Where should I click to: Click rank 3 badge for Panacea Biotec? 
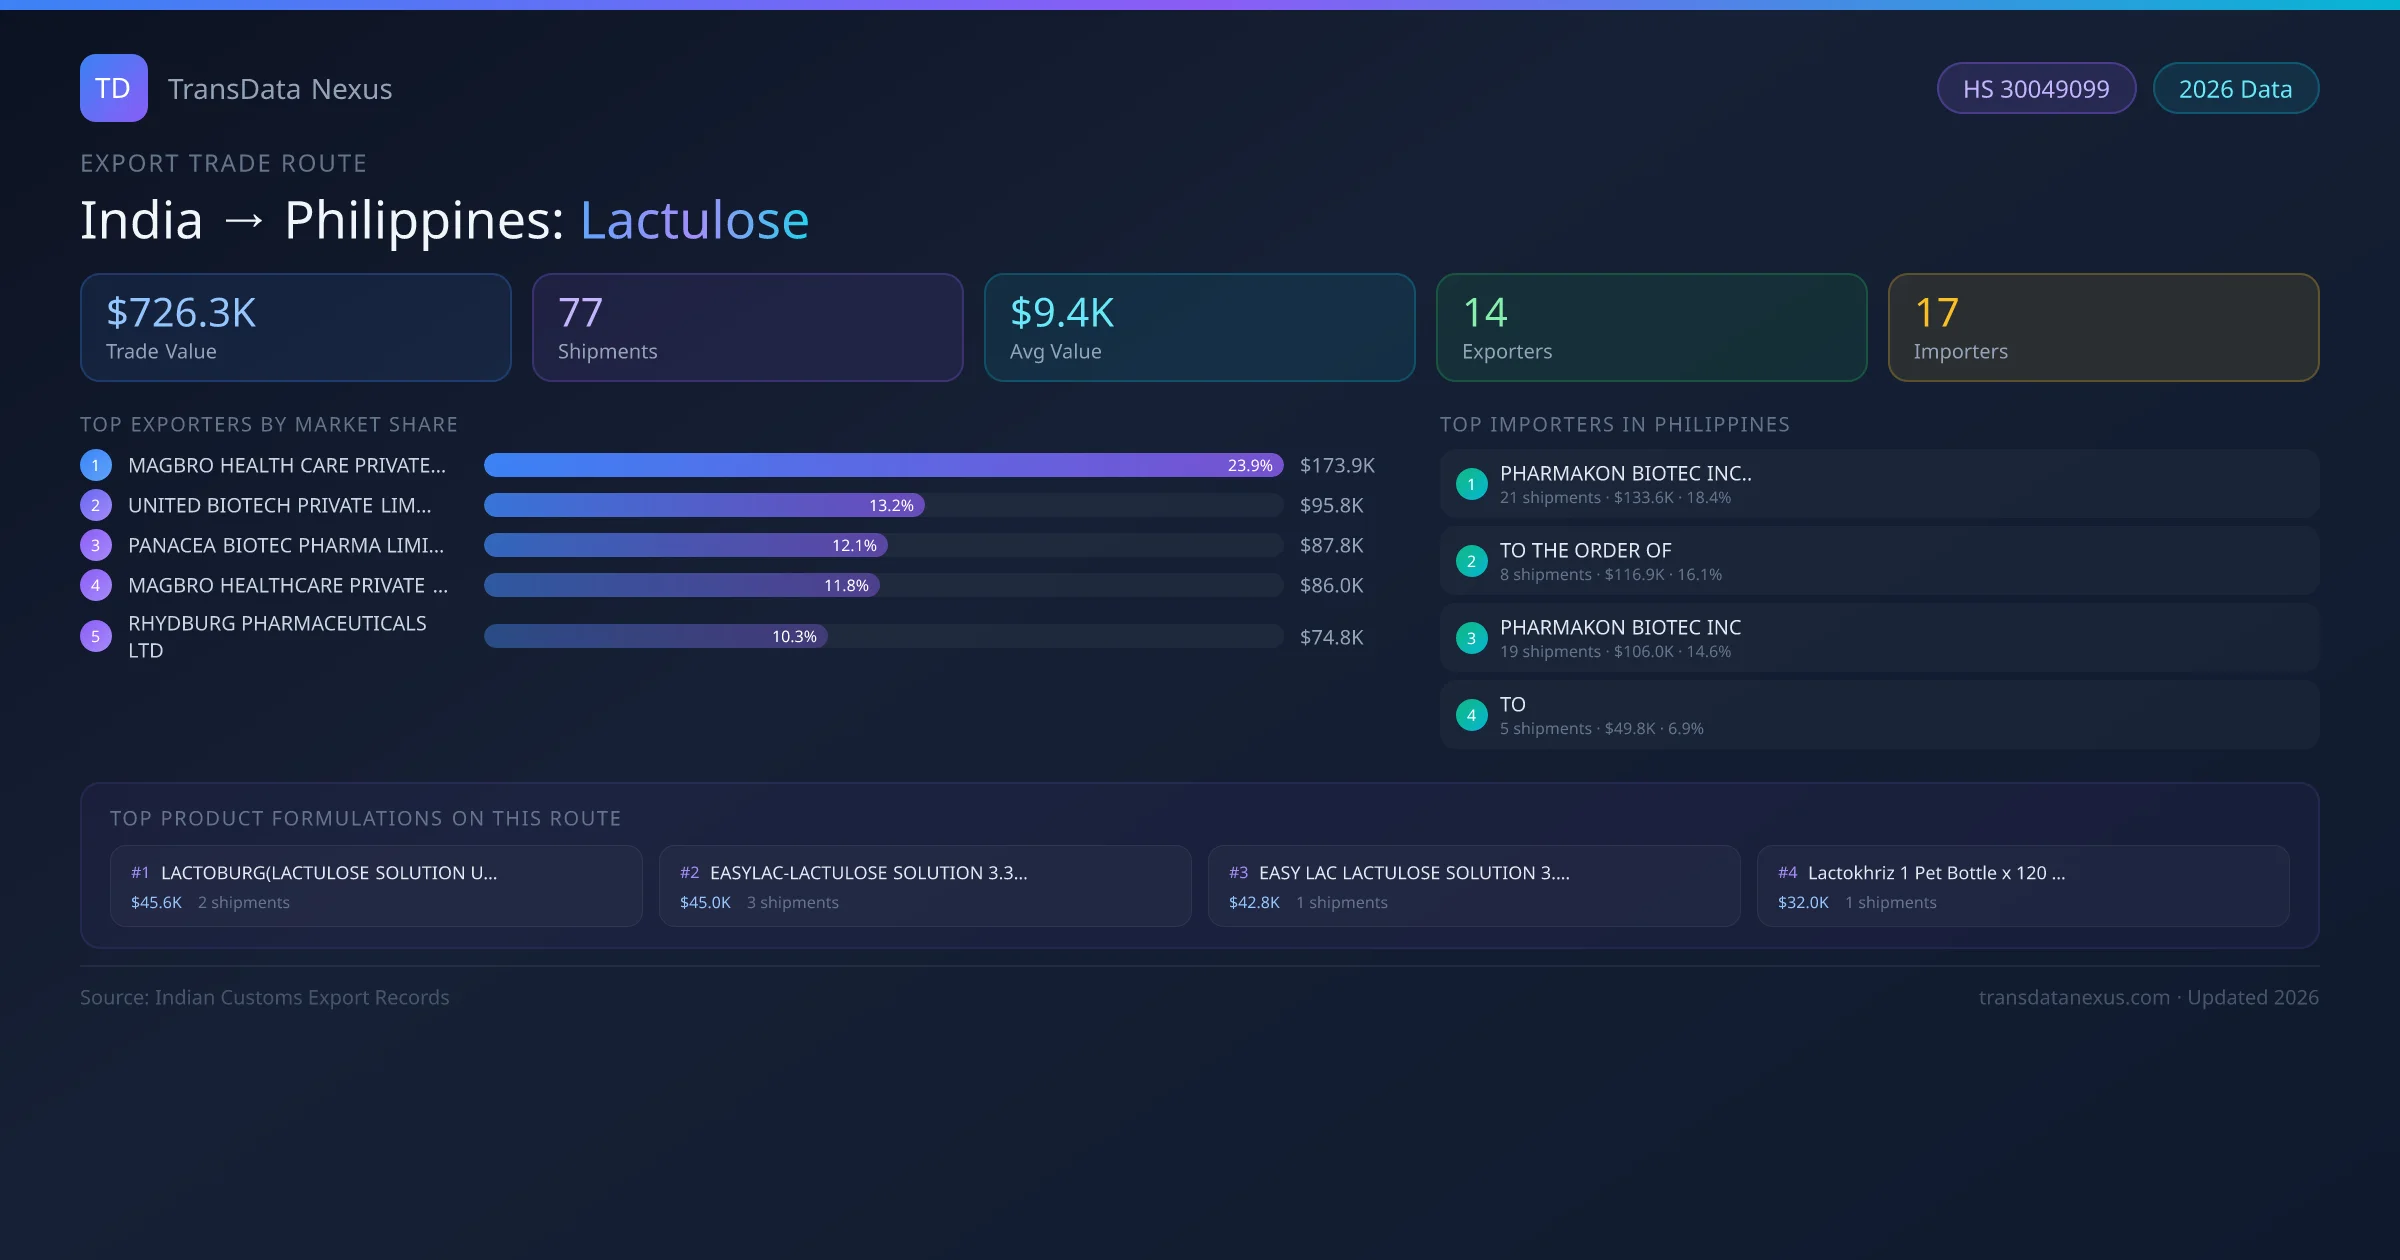pyautogui.click(x=96, y=545)
